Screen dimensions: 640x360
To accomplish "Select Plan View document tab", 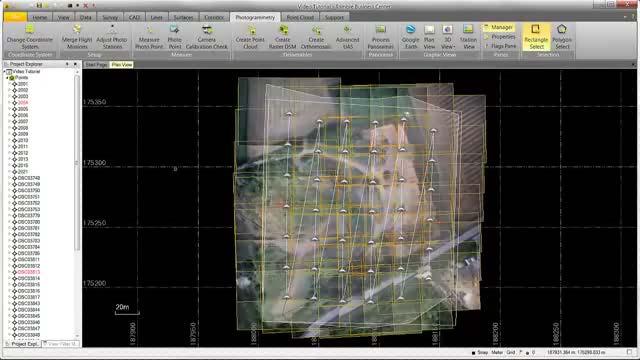I will point(122,65).
